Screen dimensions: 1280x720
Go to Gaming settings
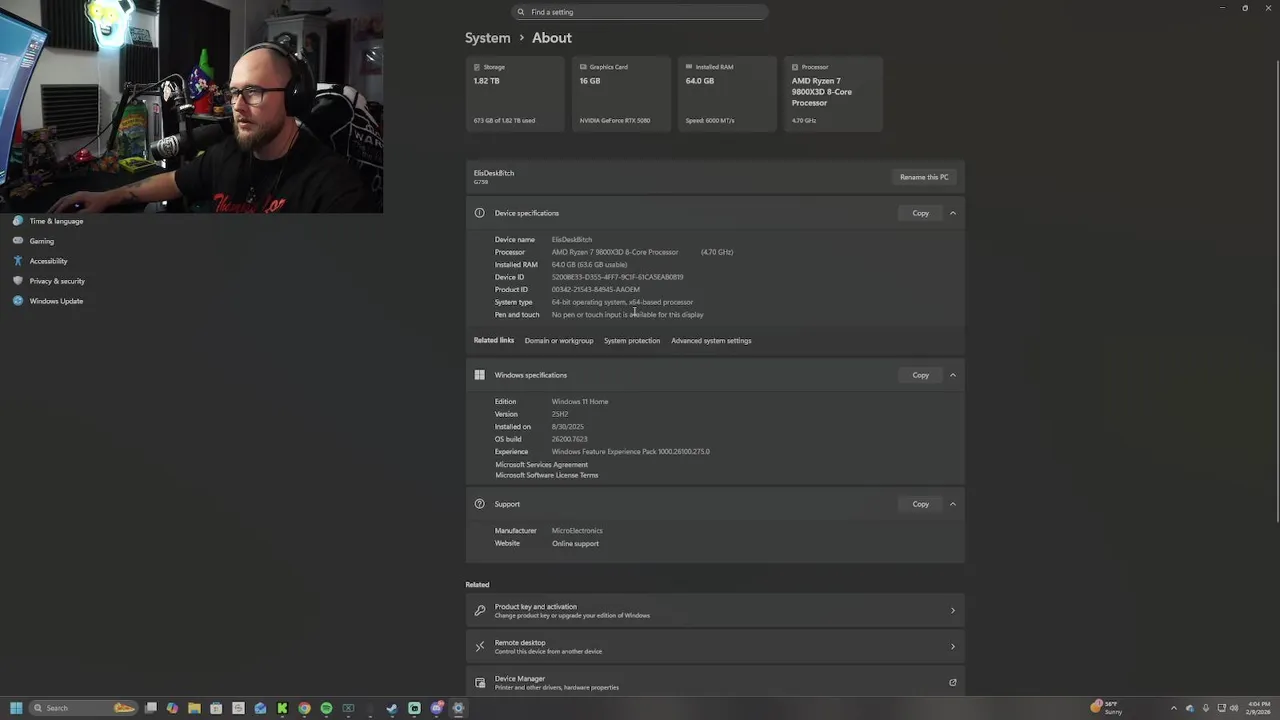point(42,241)
